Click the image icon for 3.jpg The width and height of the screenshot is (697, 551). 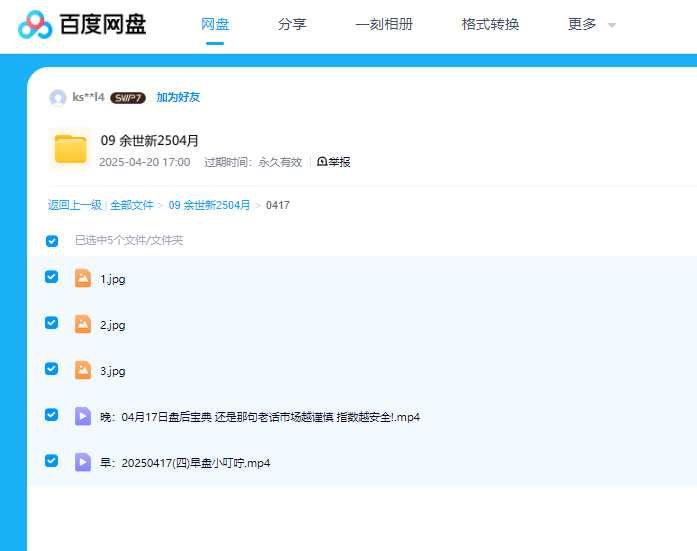point(83,370)
